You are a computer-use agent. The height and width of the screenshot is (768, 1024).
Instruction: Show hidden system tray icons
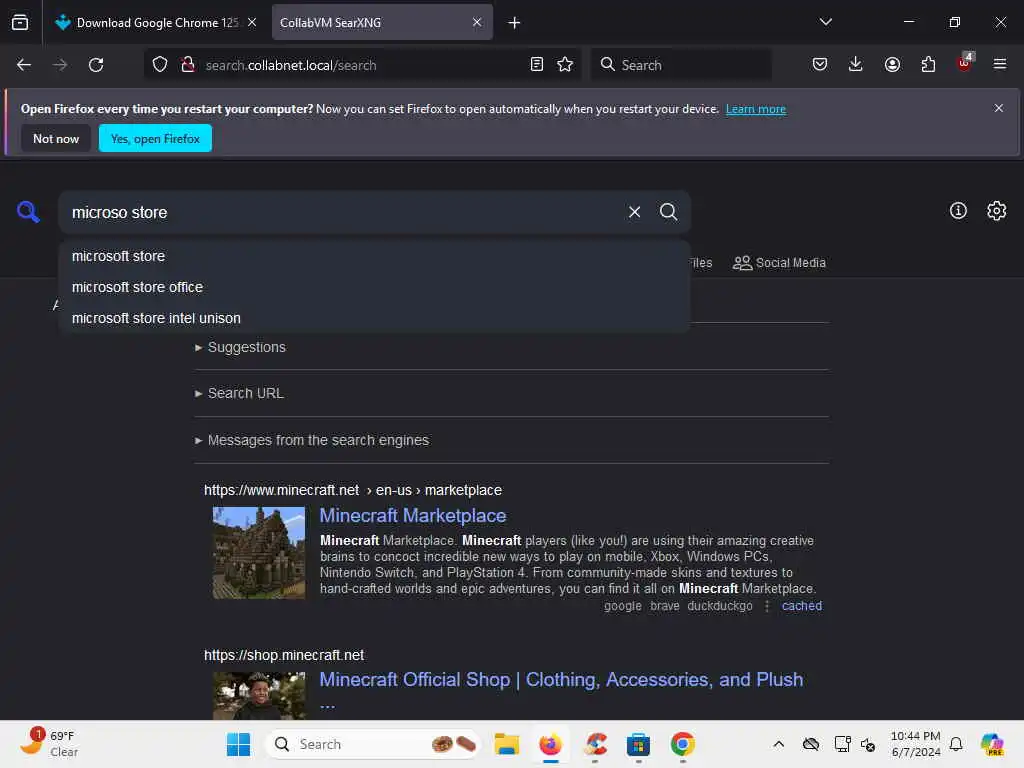[x=778, y=744]
